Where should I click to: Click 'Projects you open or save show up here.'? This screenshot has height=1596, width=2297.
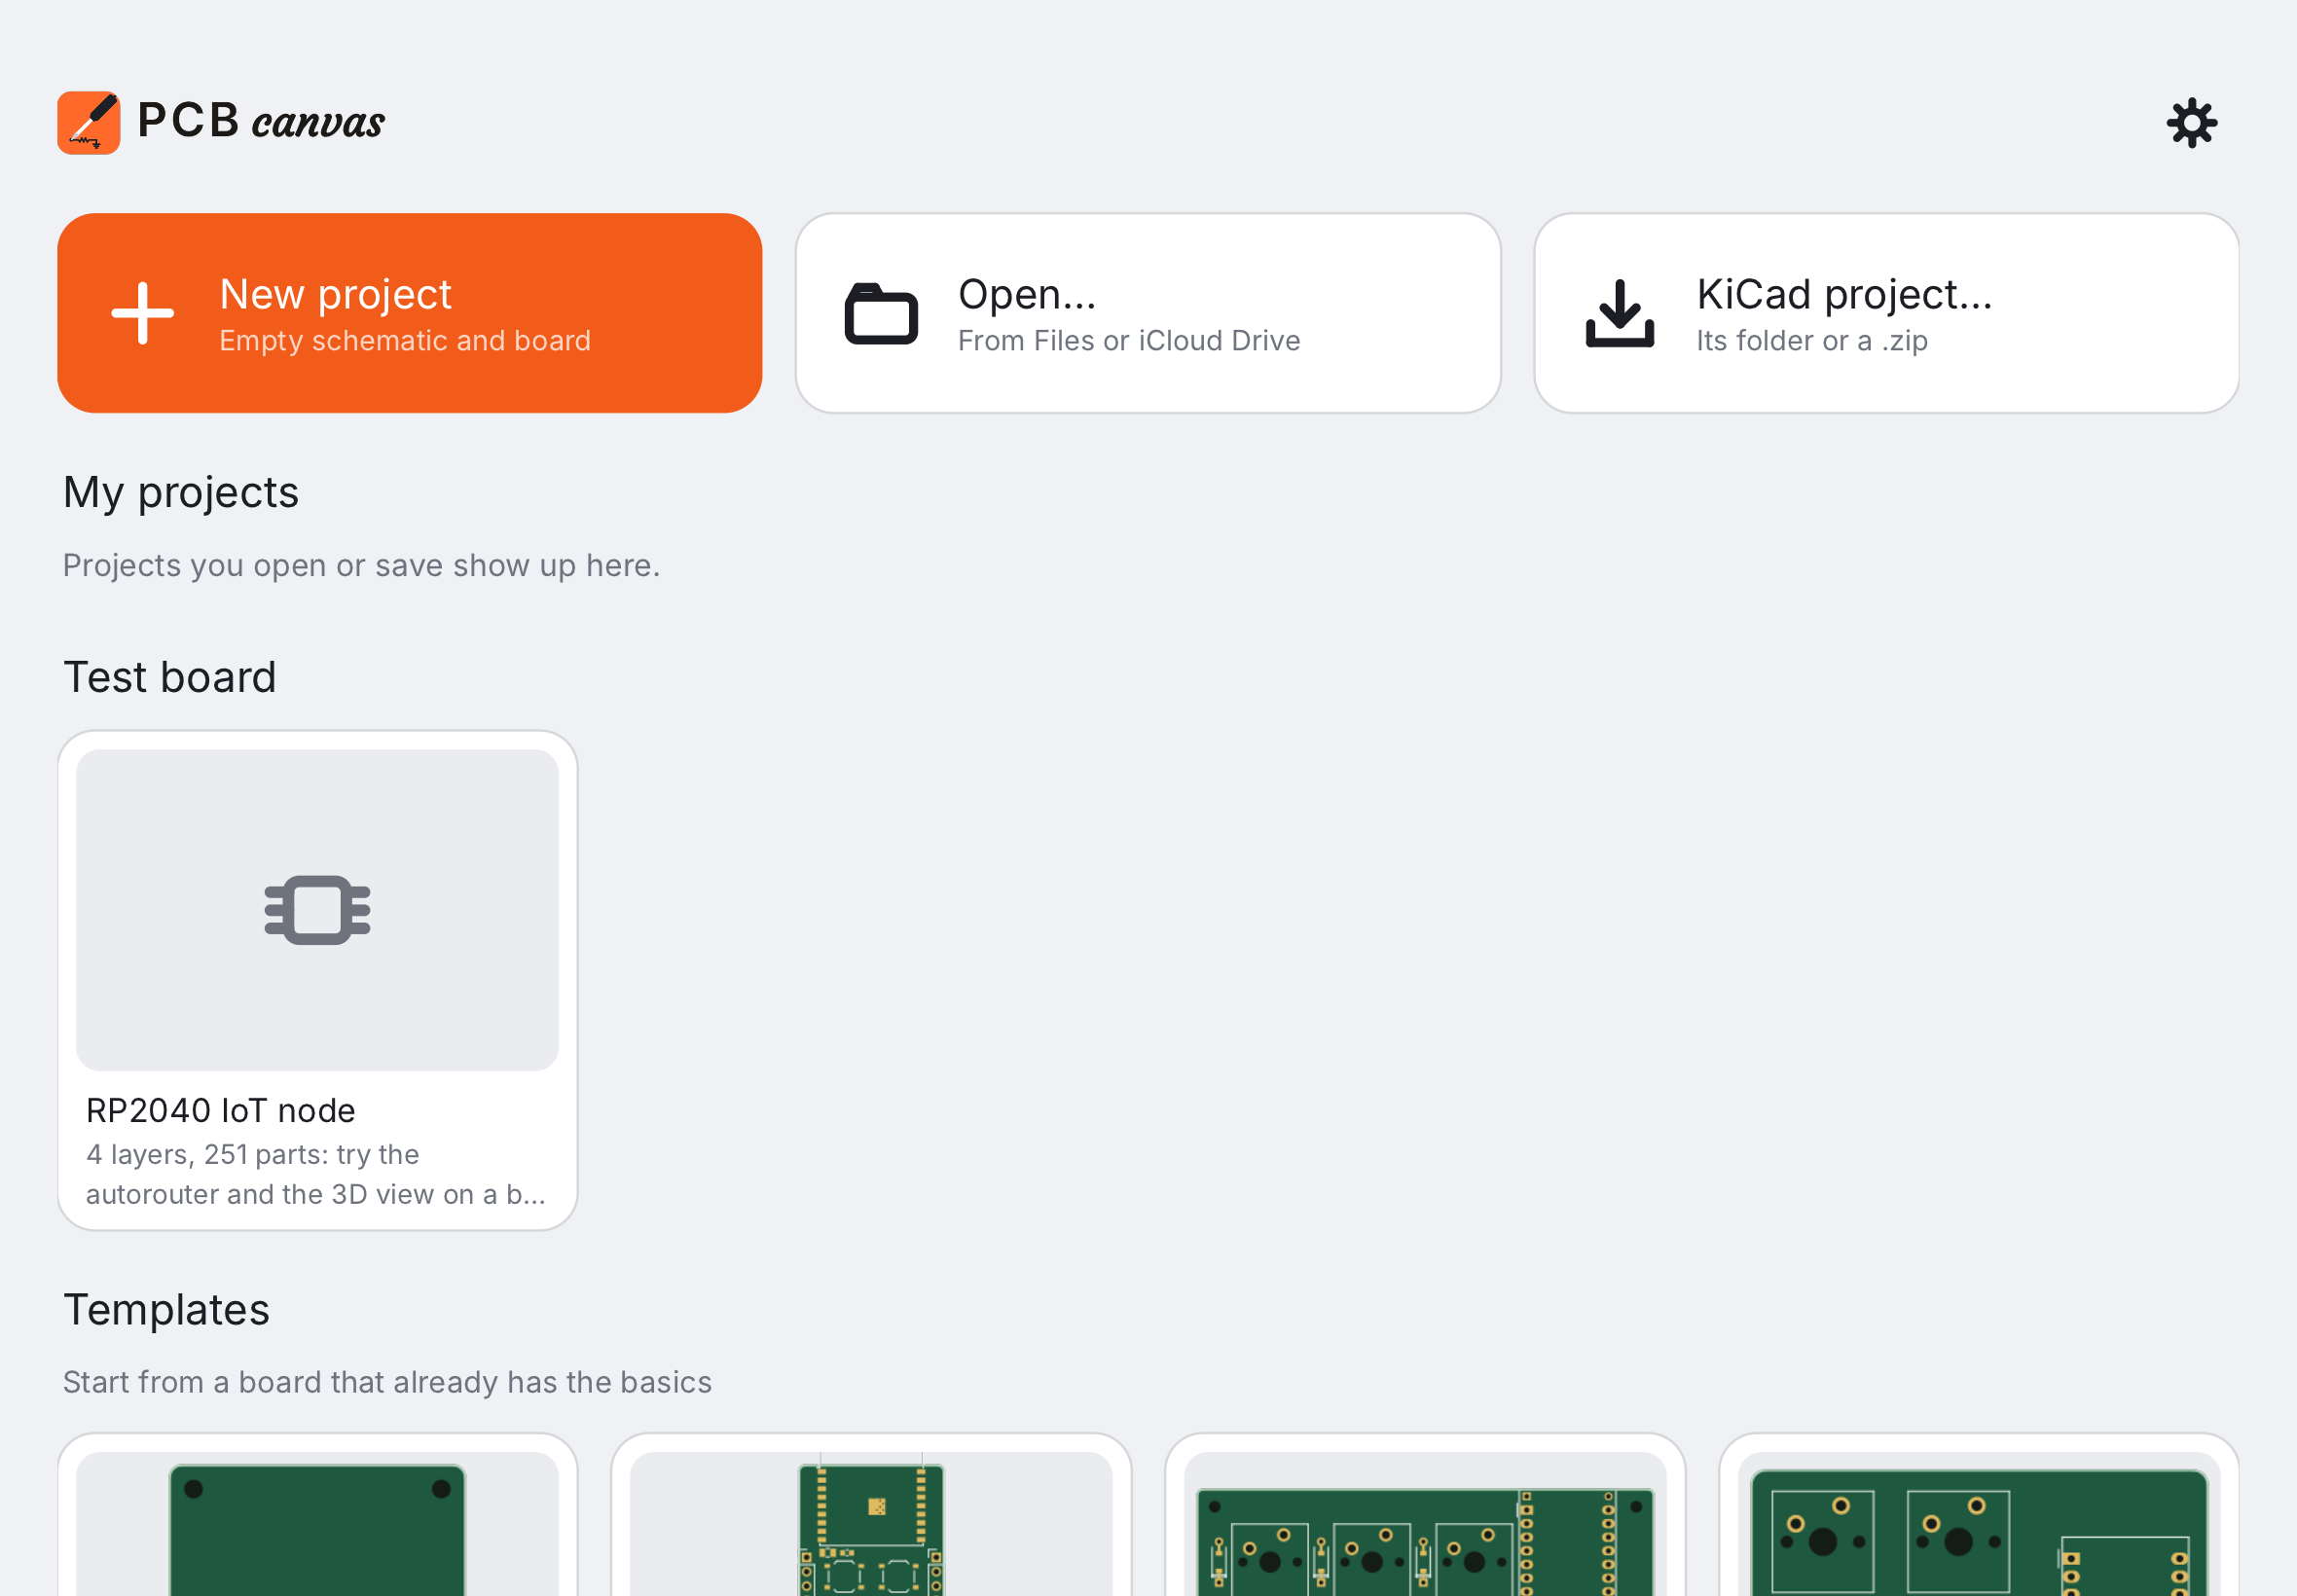(361, 566)
